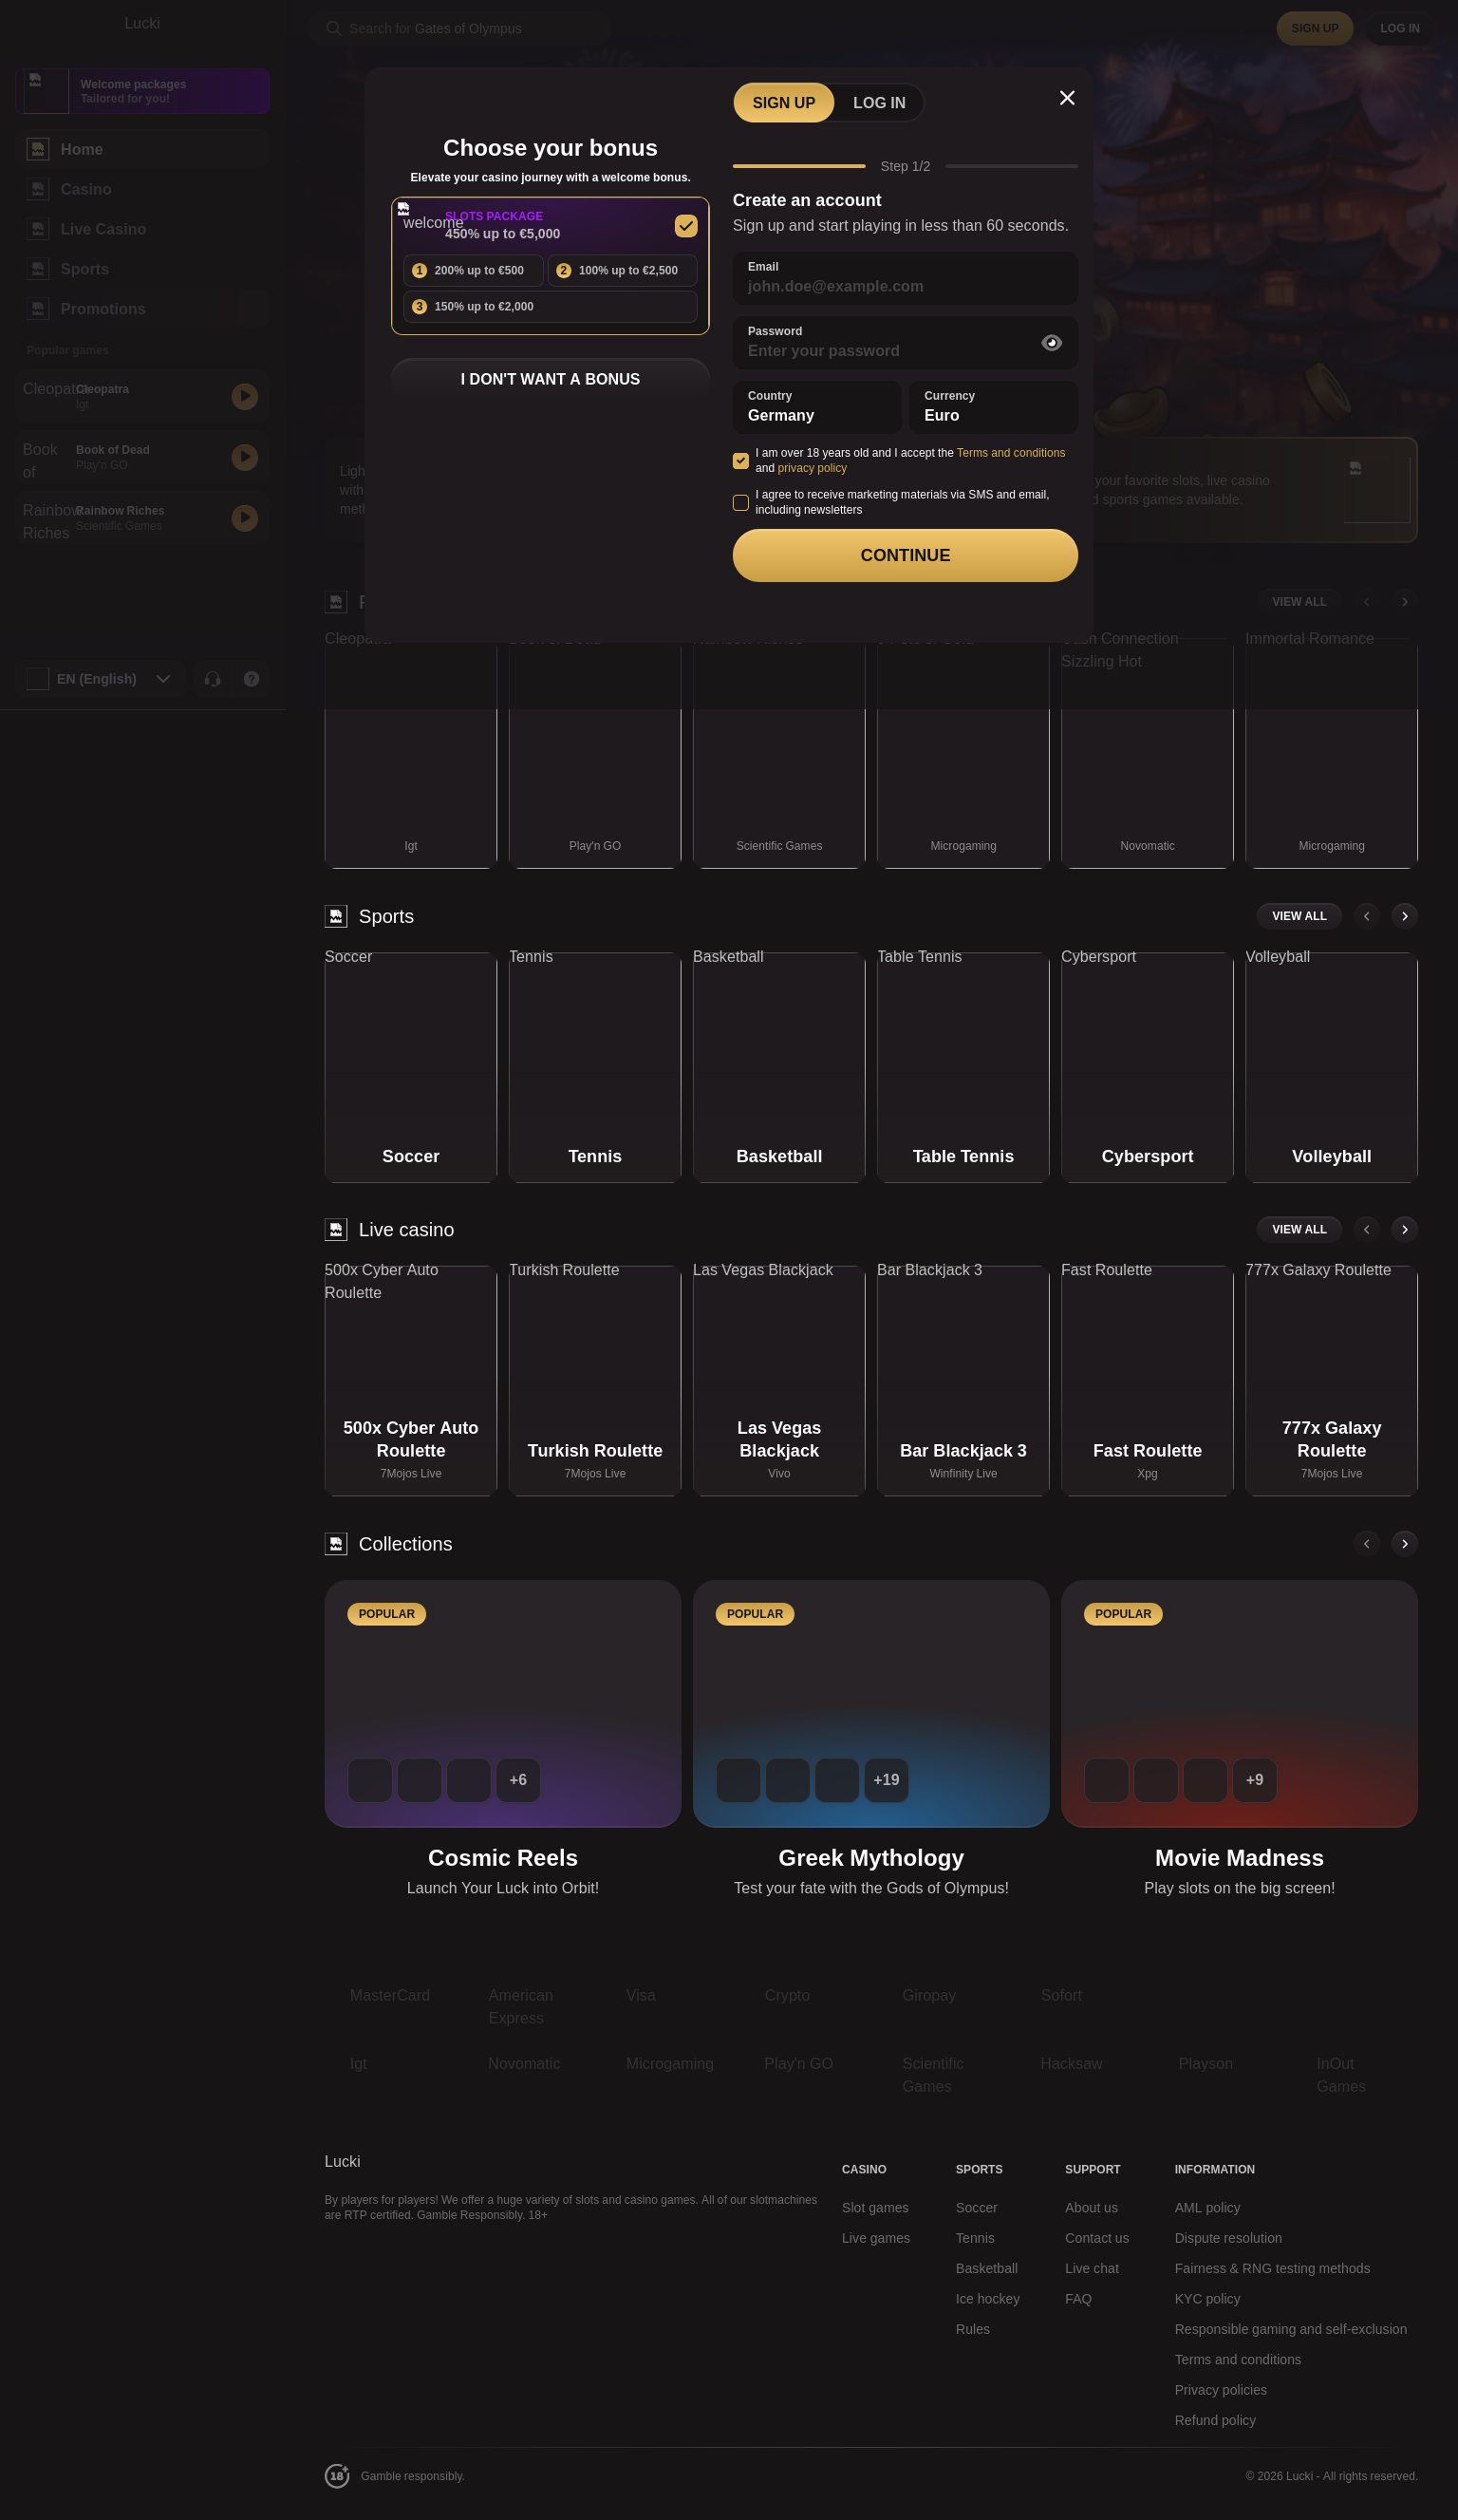This screenshot has width=1458, height=2520.
Task: Click the Sports section icon
Action: [x=336, y=916]
